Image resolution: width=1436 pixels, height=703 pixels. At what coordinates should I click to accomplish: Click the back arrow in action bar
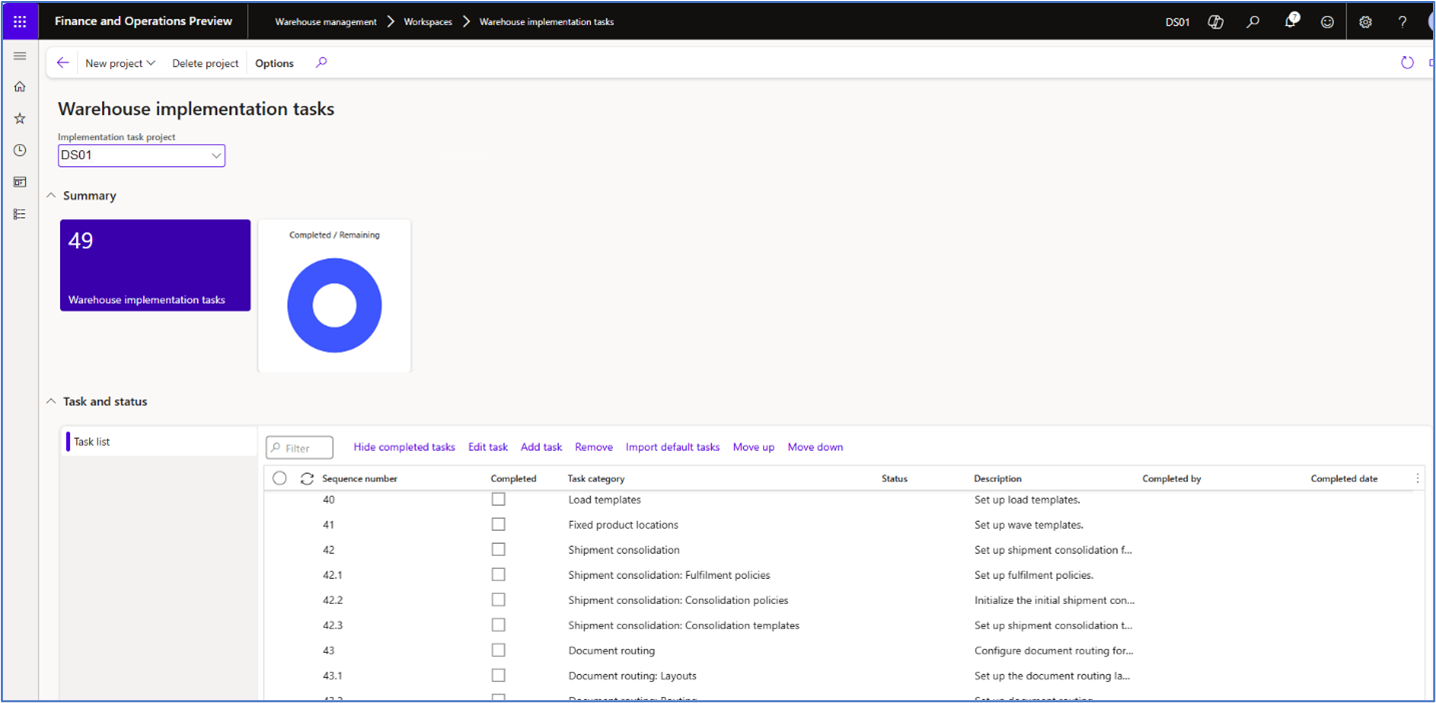click(x=63, y=63)
